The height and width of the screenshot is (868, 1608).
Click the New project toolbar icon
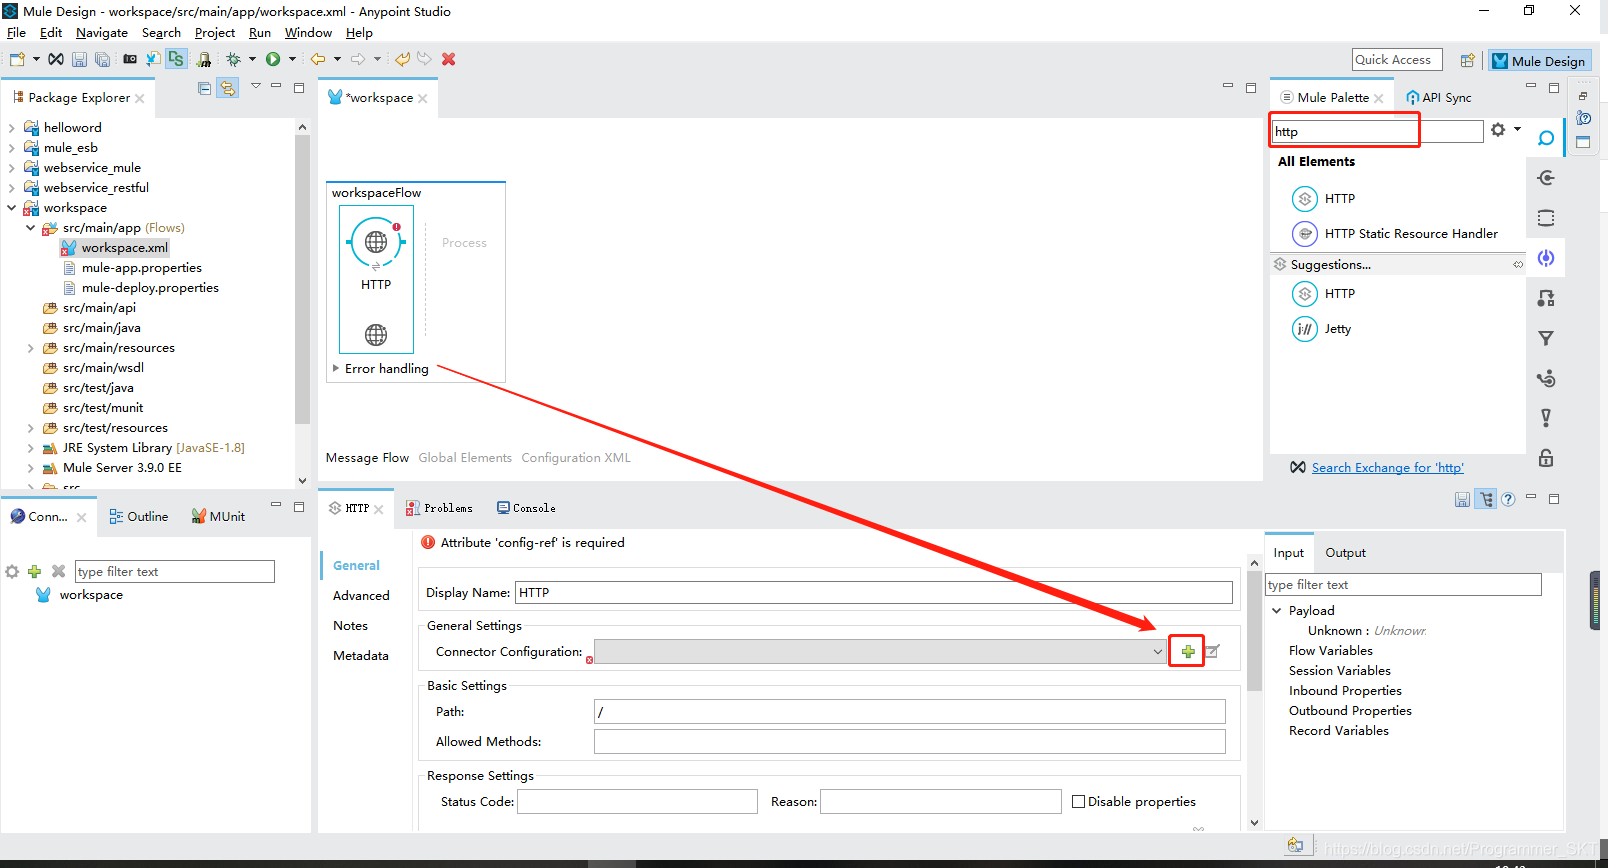pyautogui.click(x=17, y=59)
